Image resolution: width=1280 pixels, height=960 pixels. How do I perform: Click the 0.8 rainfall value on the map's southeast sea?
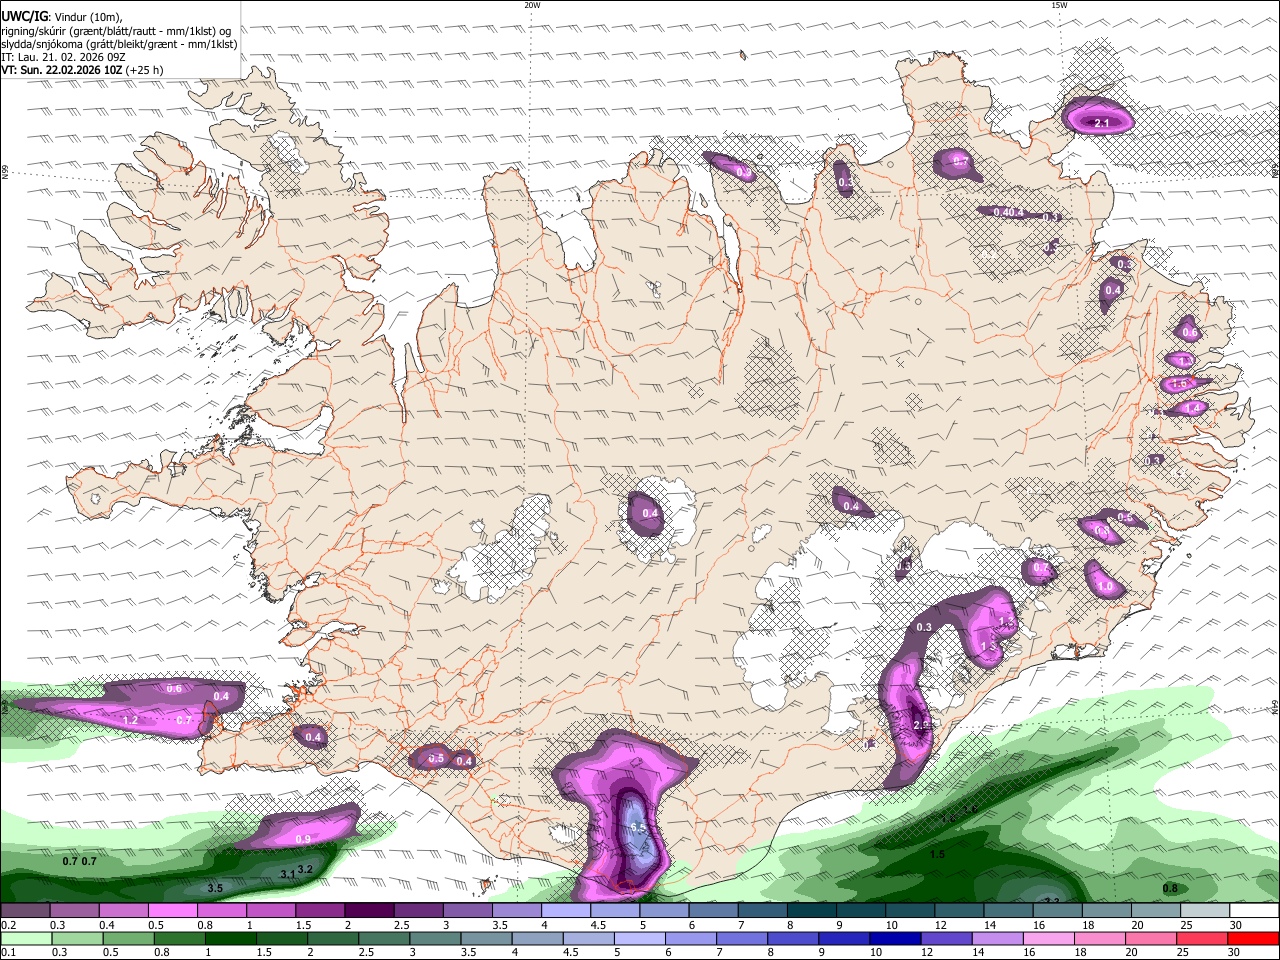pyautogui.click(x=1170, y=888)
